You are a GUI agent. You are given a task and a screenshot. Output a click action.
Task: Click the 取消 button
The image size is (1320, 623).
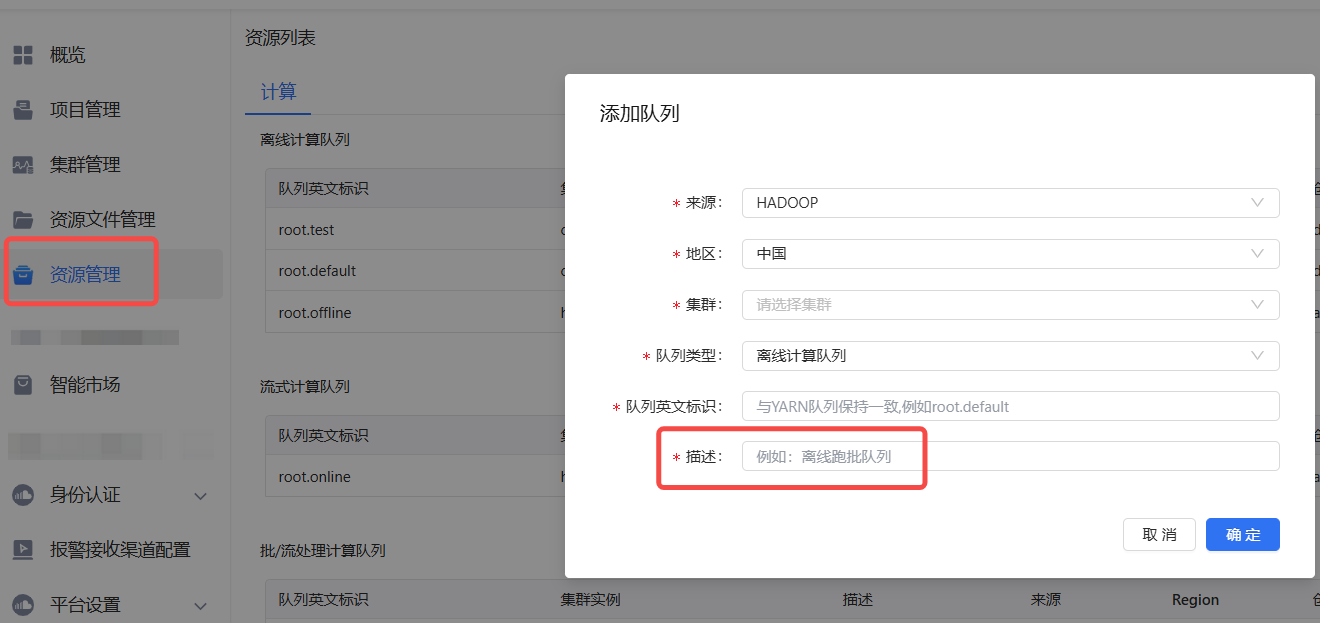[x=1159, y=535]
